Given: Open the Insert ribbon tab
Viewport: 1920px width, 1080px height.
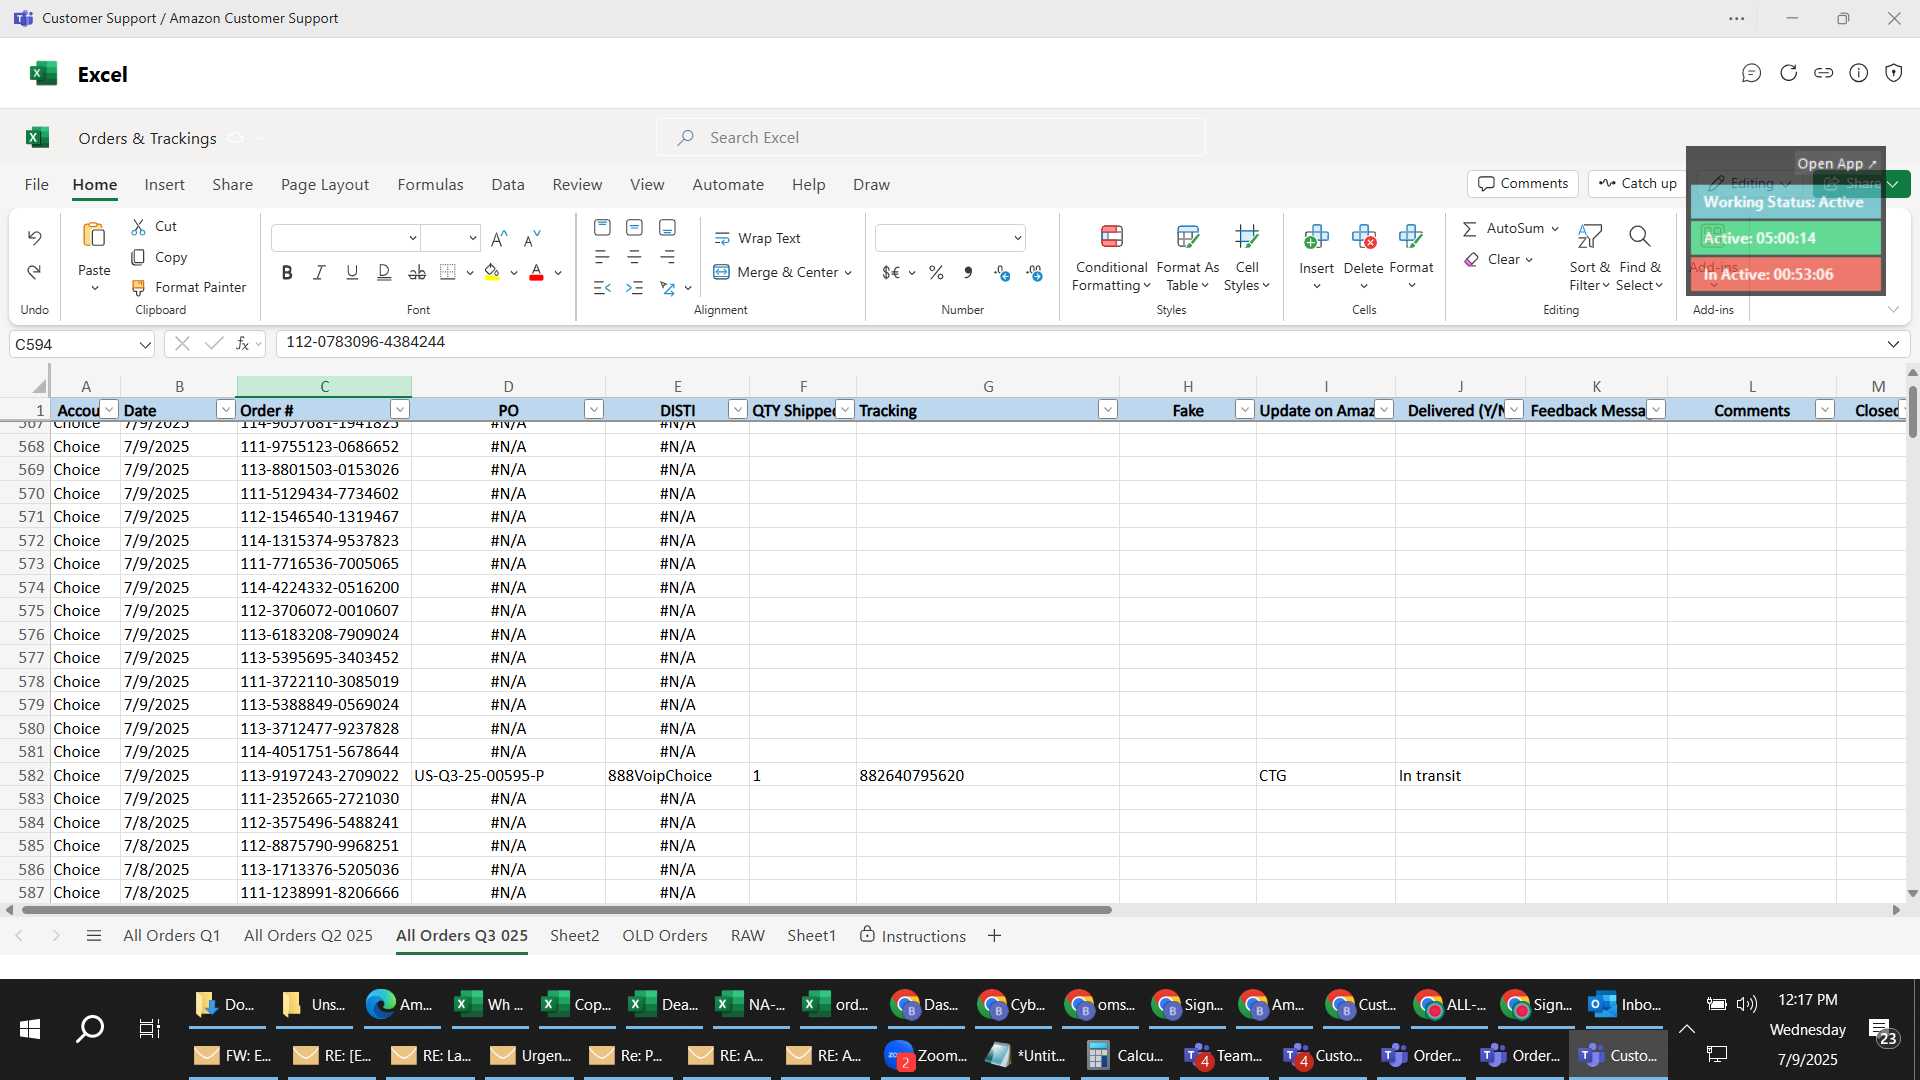Looking at the screenshot, I should pyautogui.click(x=164, y=184).
